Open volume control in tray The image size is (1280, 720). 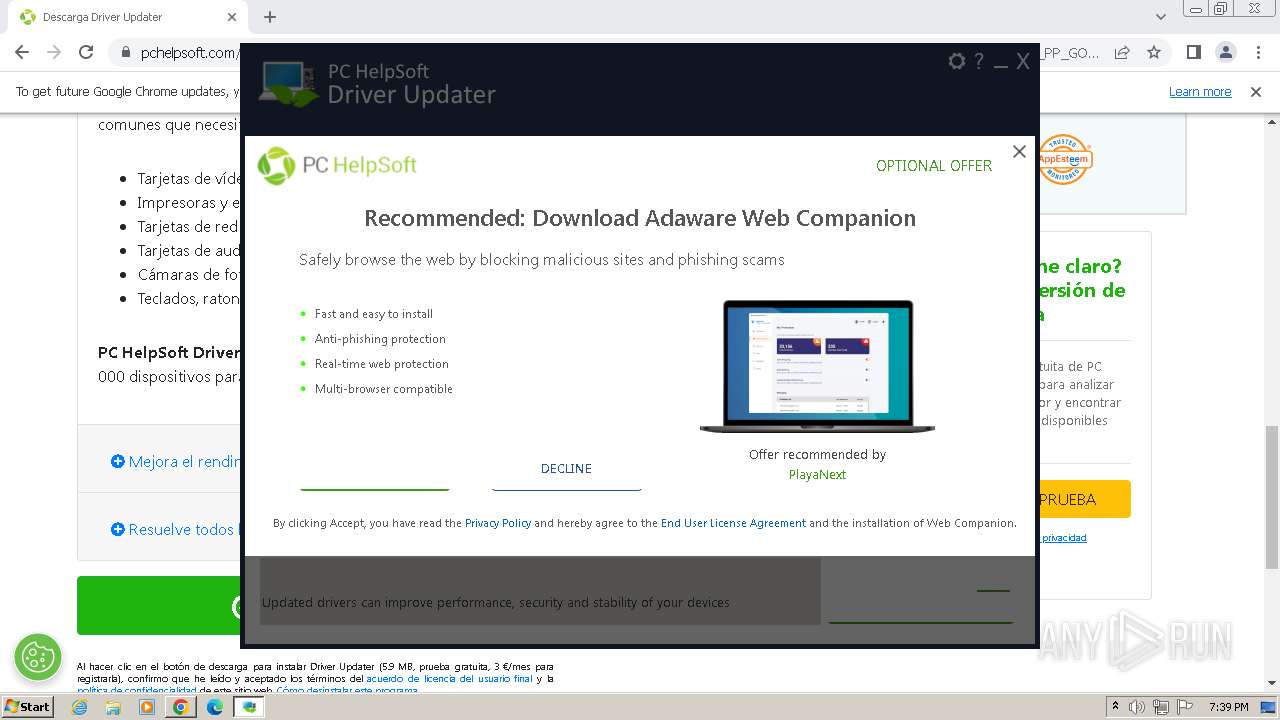tap(1137, 707)
